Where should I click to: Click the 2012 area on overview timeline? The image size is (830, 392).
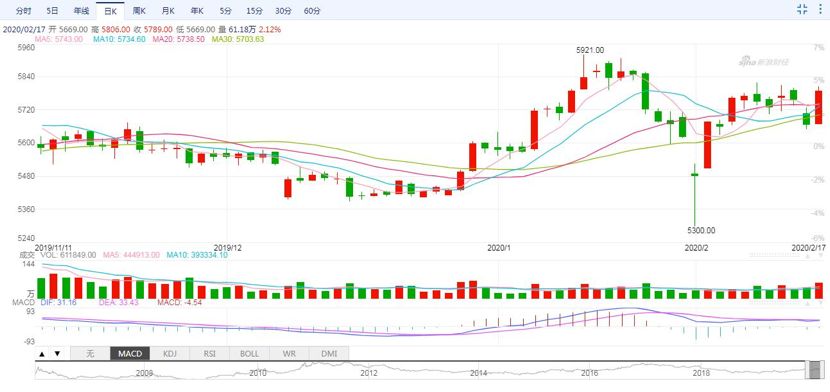[x=368, y=373]
